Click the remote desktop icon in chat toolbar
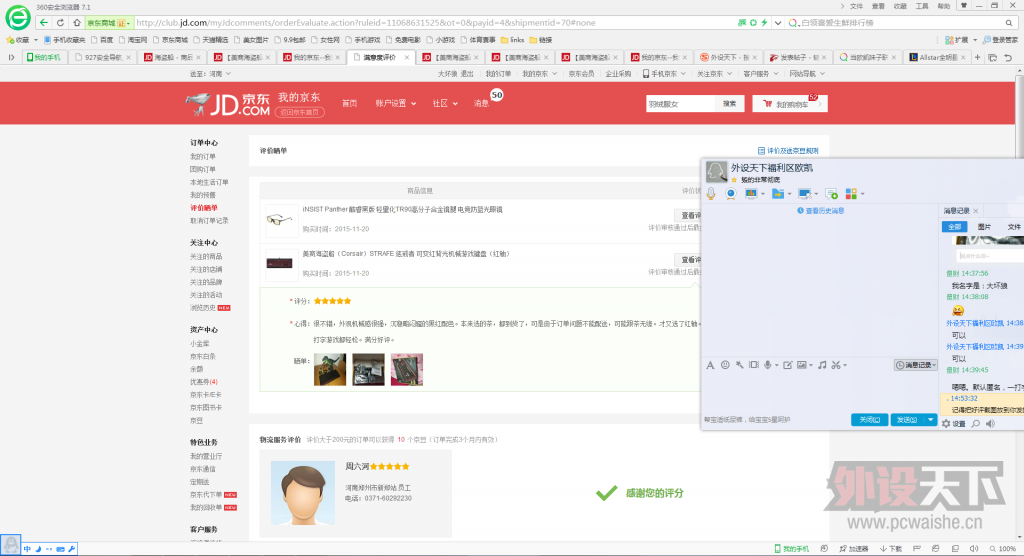 805,193
